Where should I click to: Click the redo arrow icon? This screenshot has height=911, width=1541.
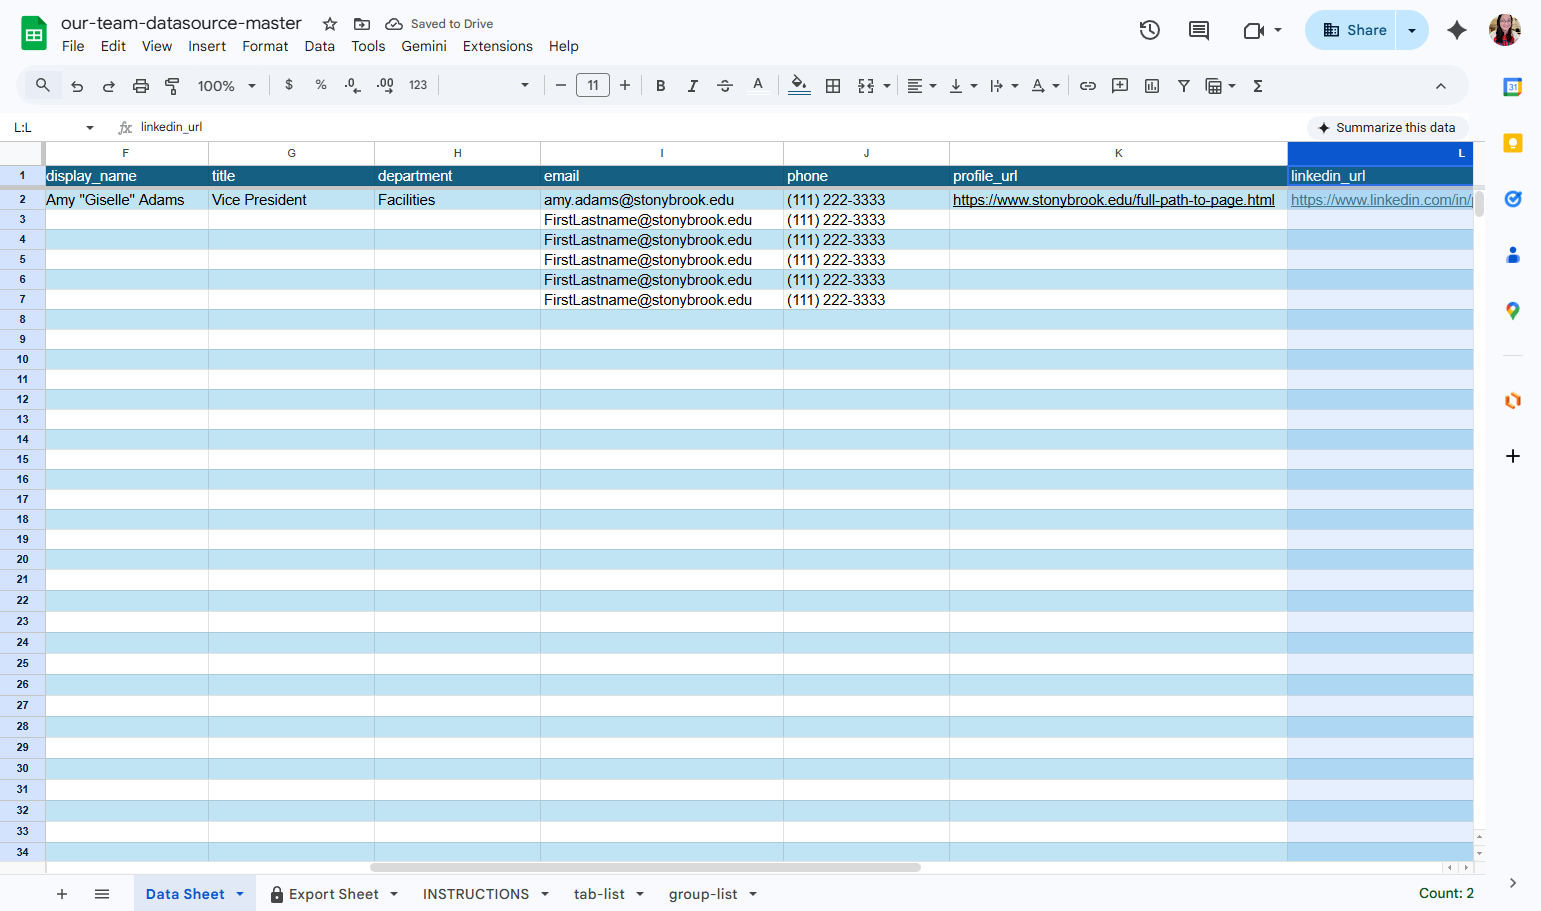pos(109,86)
